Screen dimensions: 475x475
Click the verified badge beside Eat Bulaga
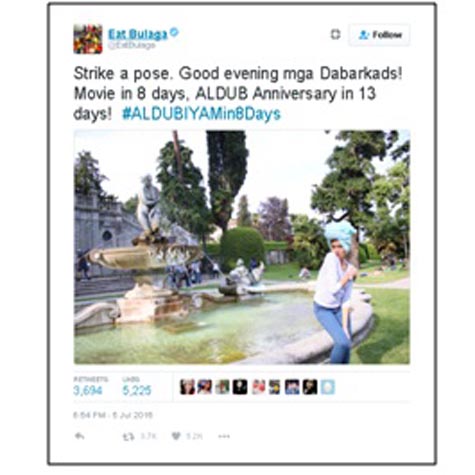174,33
